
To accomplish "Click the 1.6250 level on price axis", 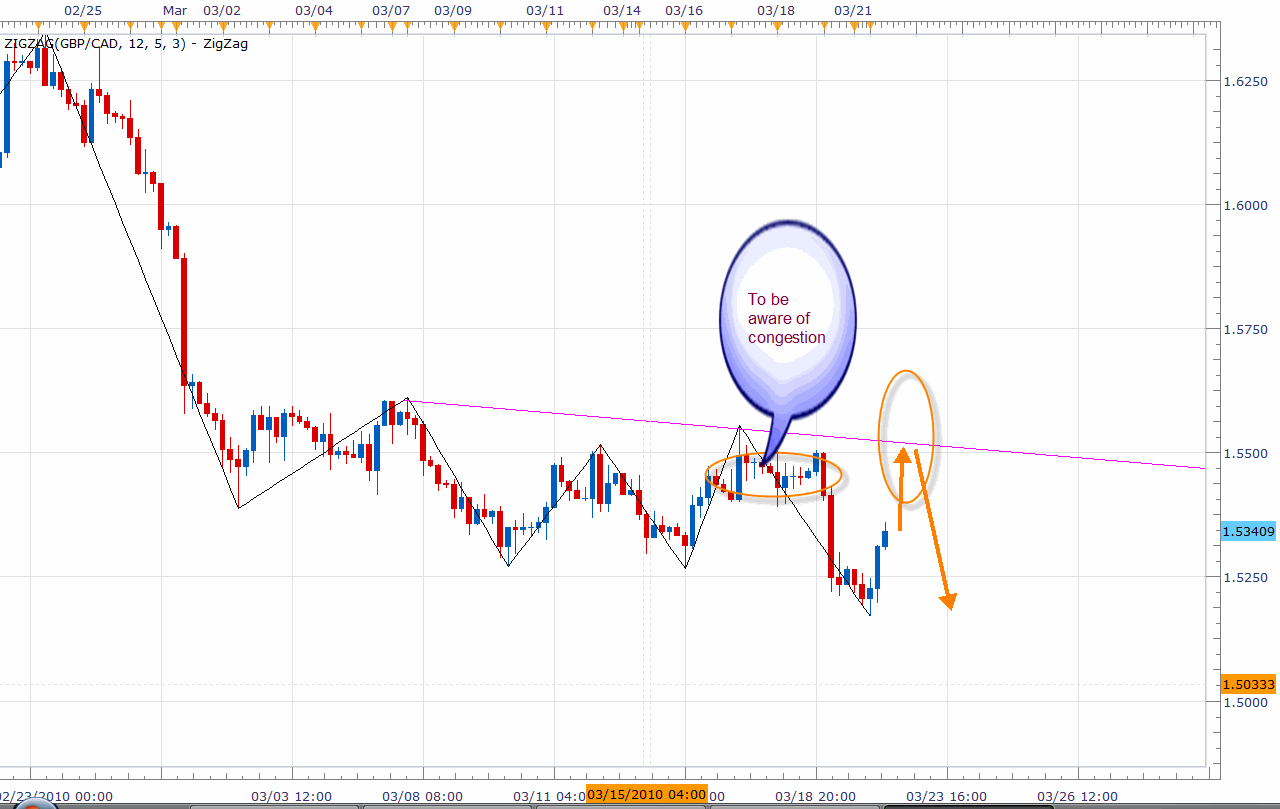I will [1245, 81].
